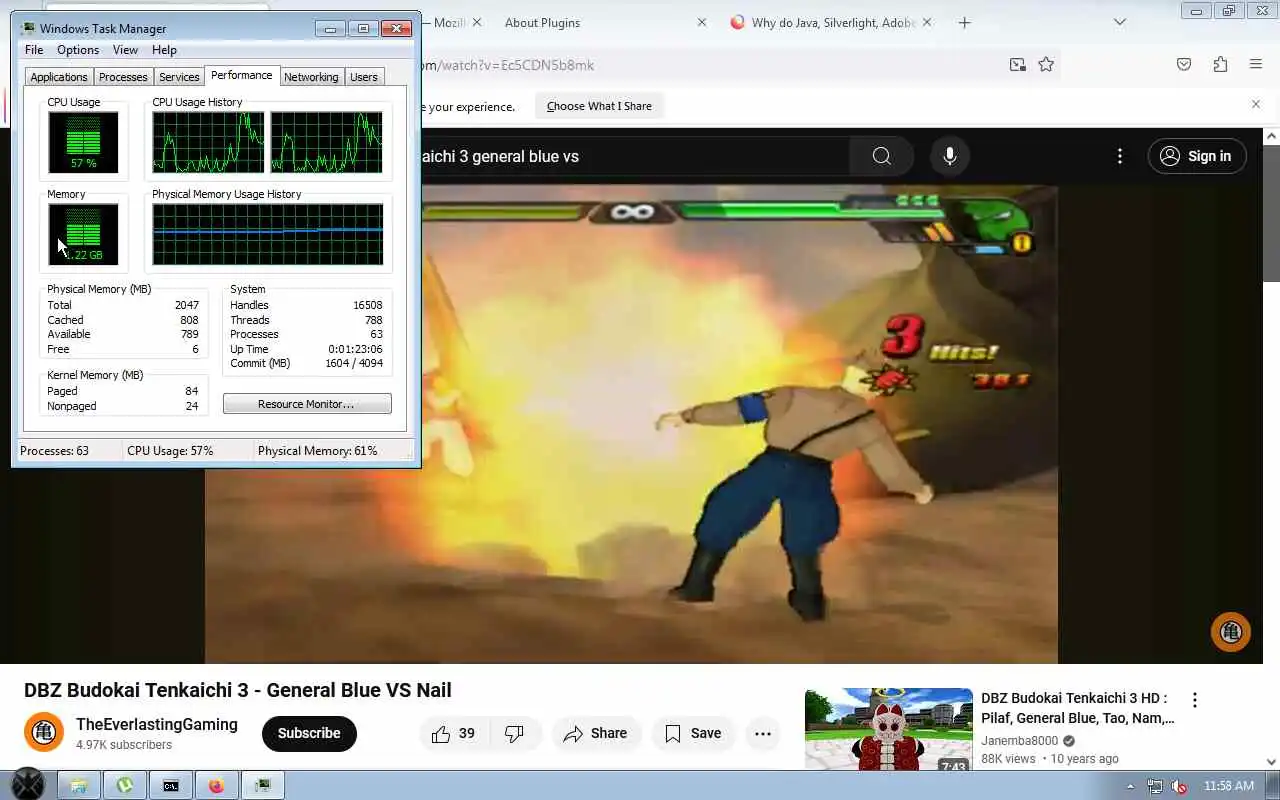Screen dimensions: 1280x800
Task: Click the Physical Memory Usage History graph
Action: tap(268, 234)
